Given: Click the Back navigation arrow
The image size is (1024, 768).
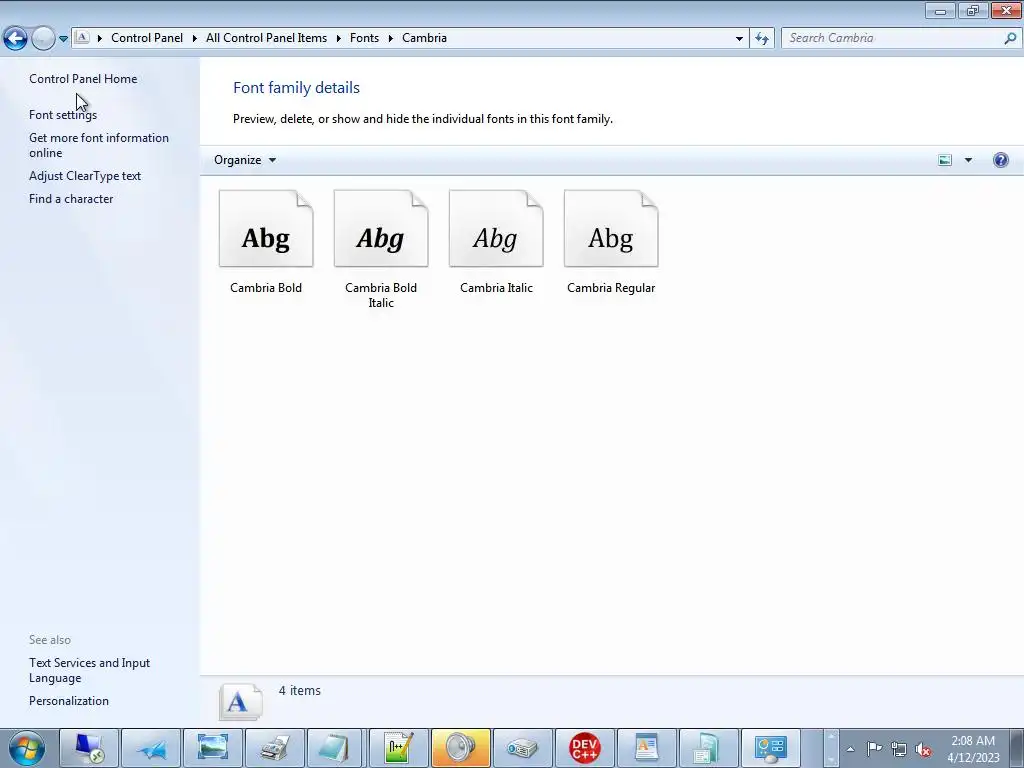Looking at the screenshot, I should (x=16, y=39).
